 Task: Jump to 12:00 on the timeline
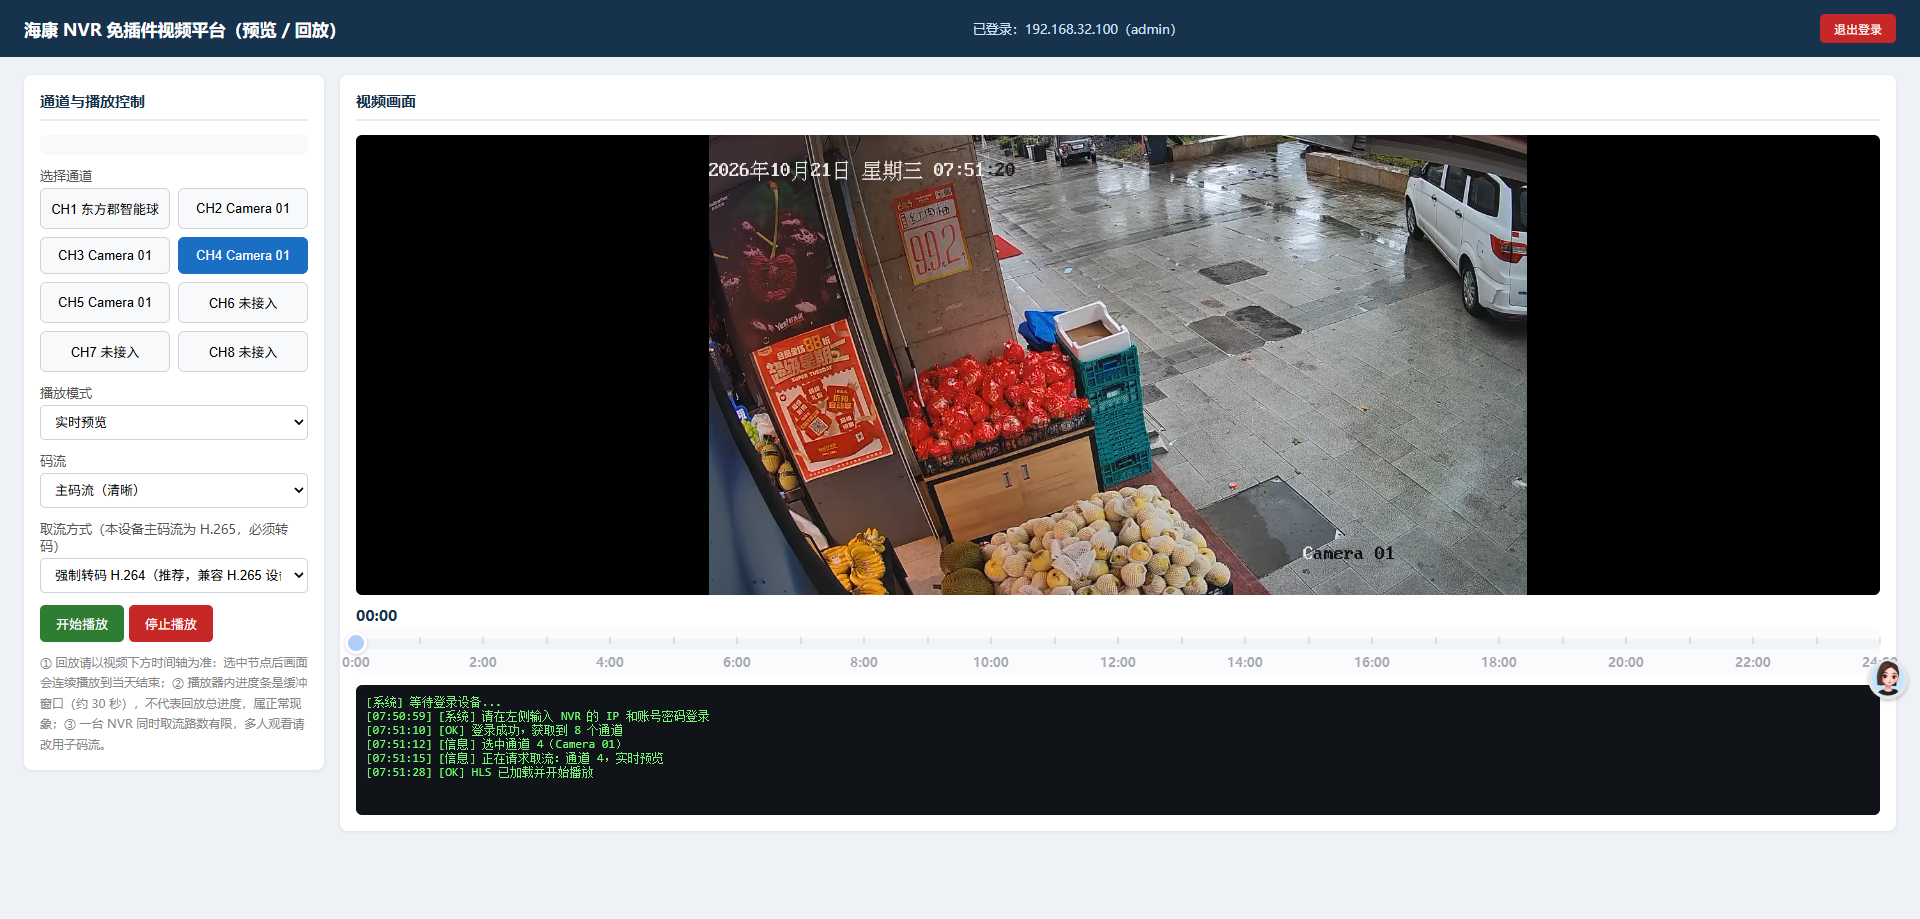pyautogui.click(x=1118, y=643)
